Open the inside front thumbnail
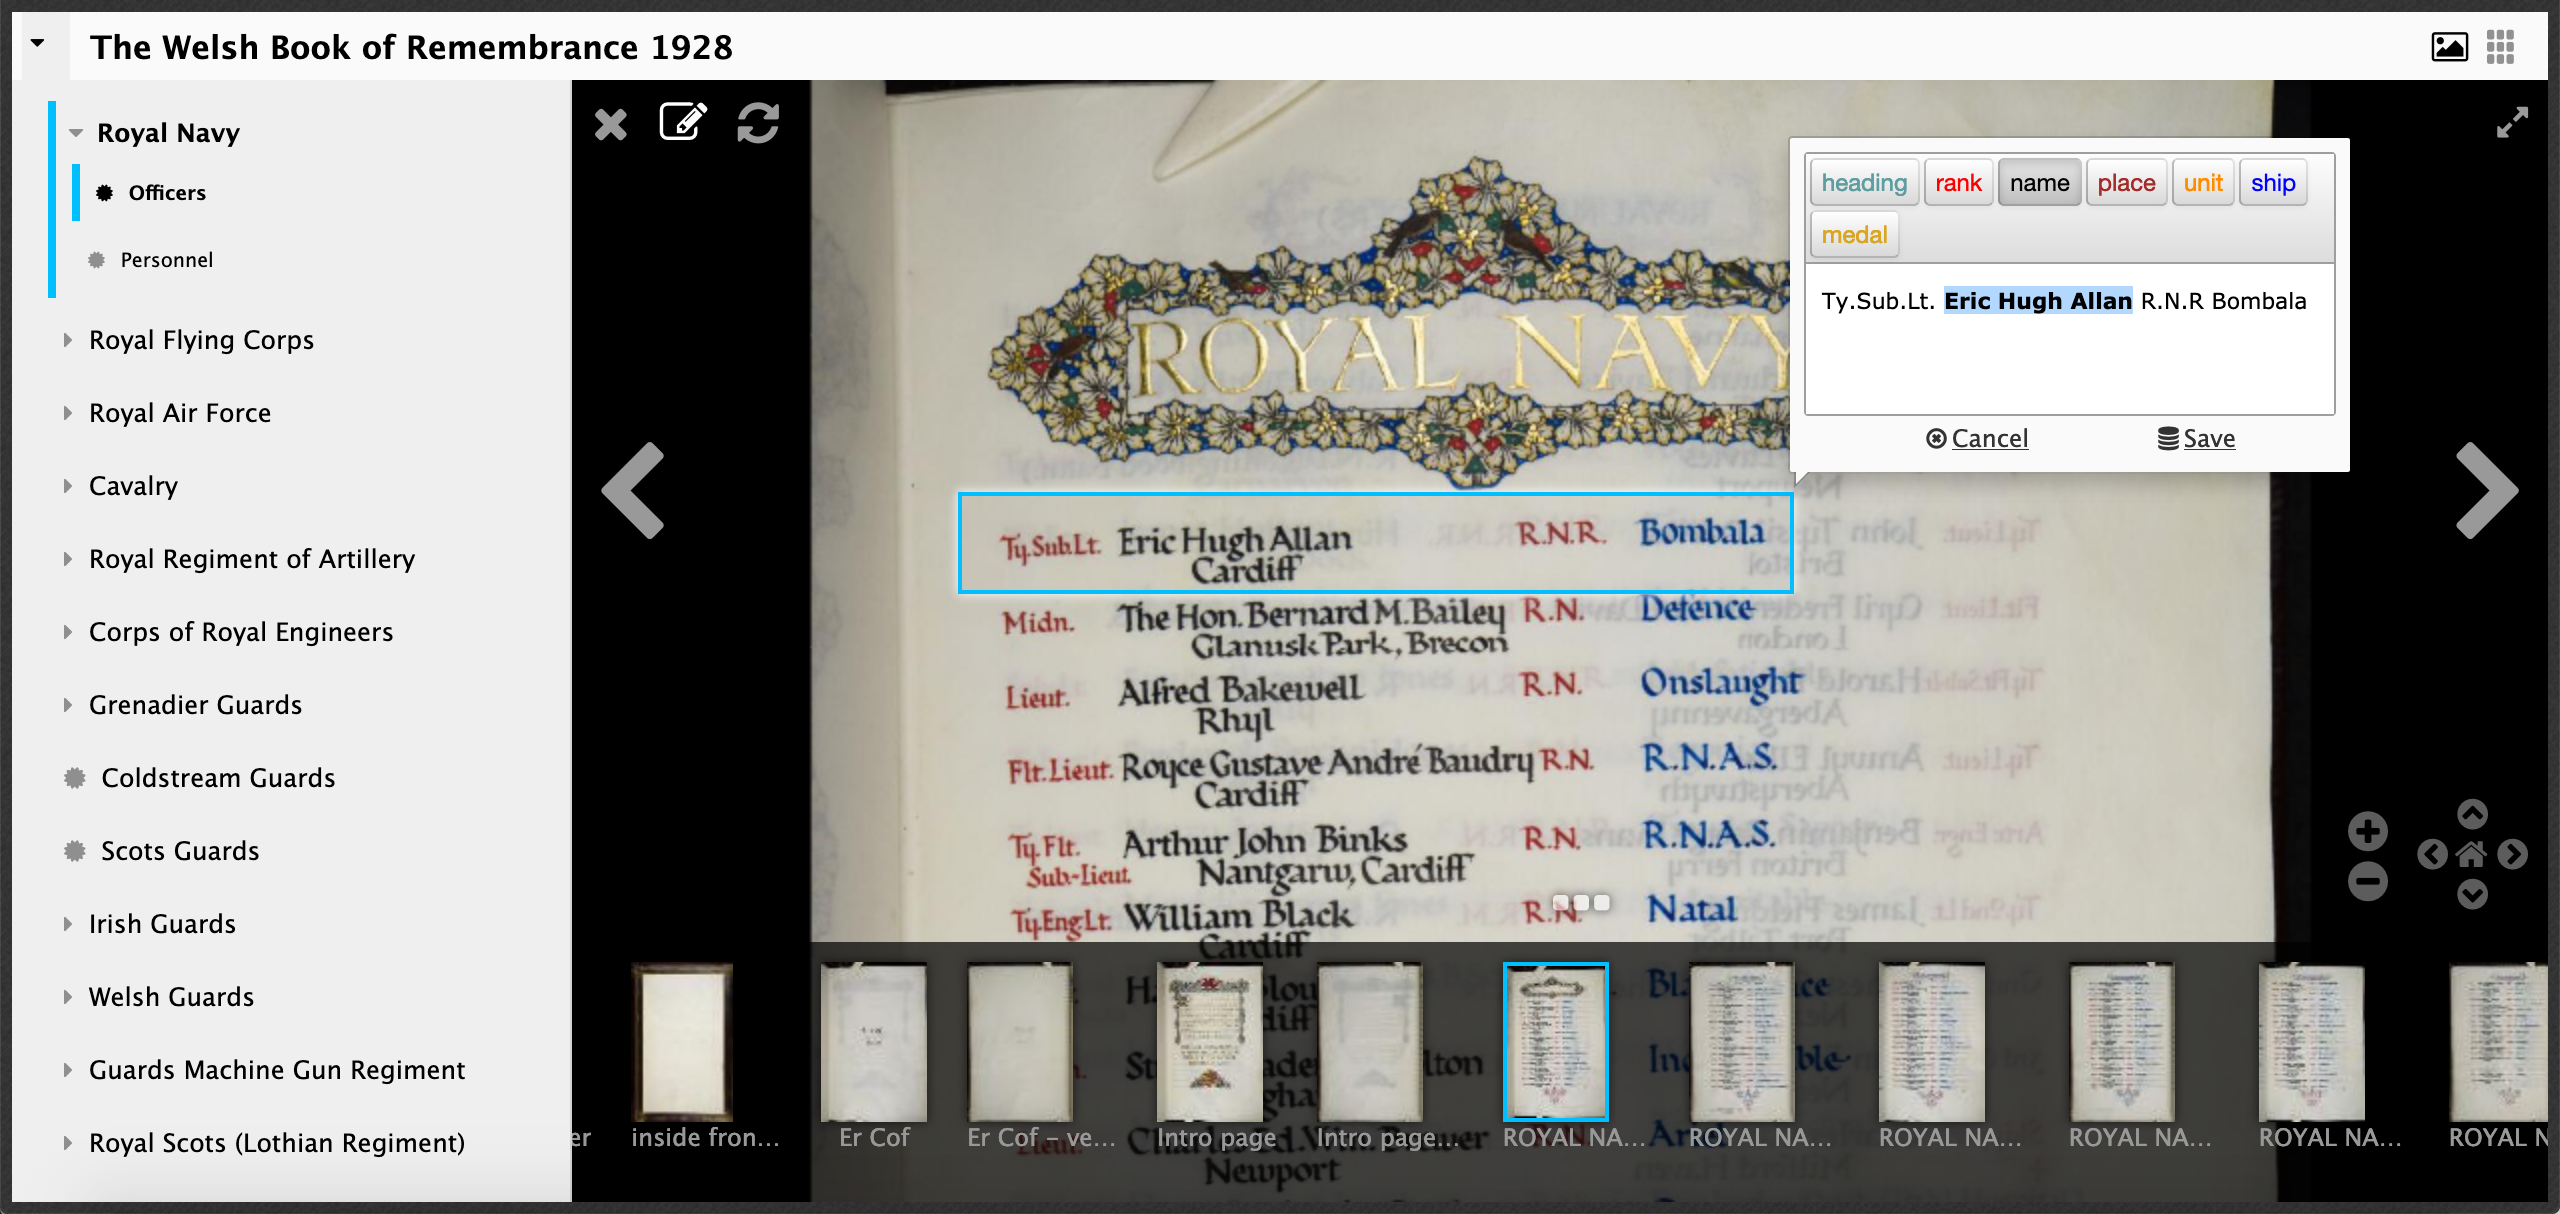Image resolution: width=2560 pixels, height=1214 pixels. (683, 1042)
